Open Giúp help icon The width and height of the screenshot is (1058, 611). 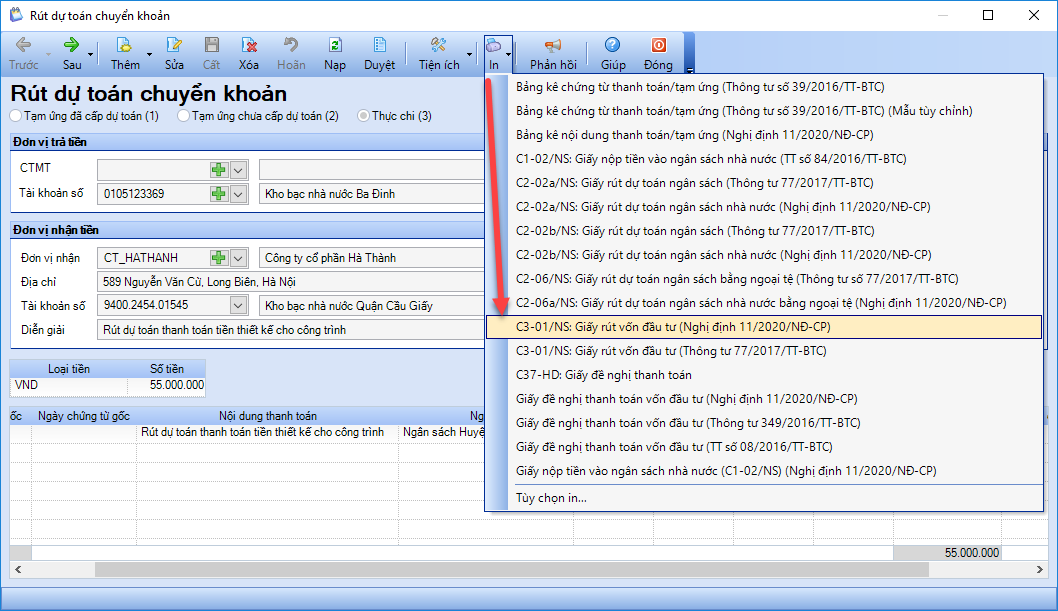point(613,45)
